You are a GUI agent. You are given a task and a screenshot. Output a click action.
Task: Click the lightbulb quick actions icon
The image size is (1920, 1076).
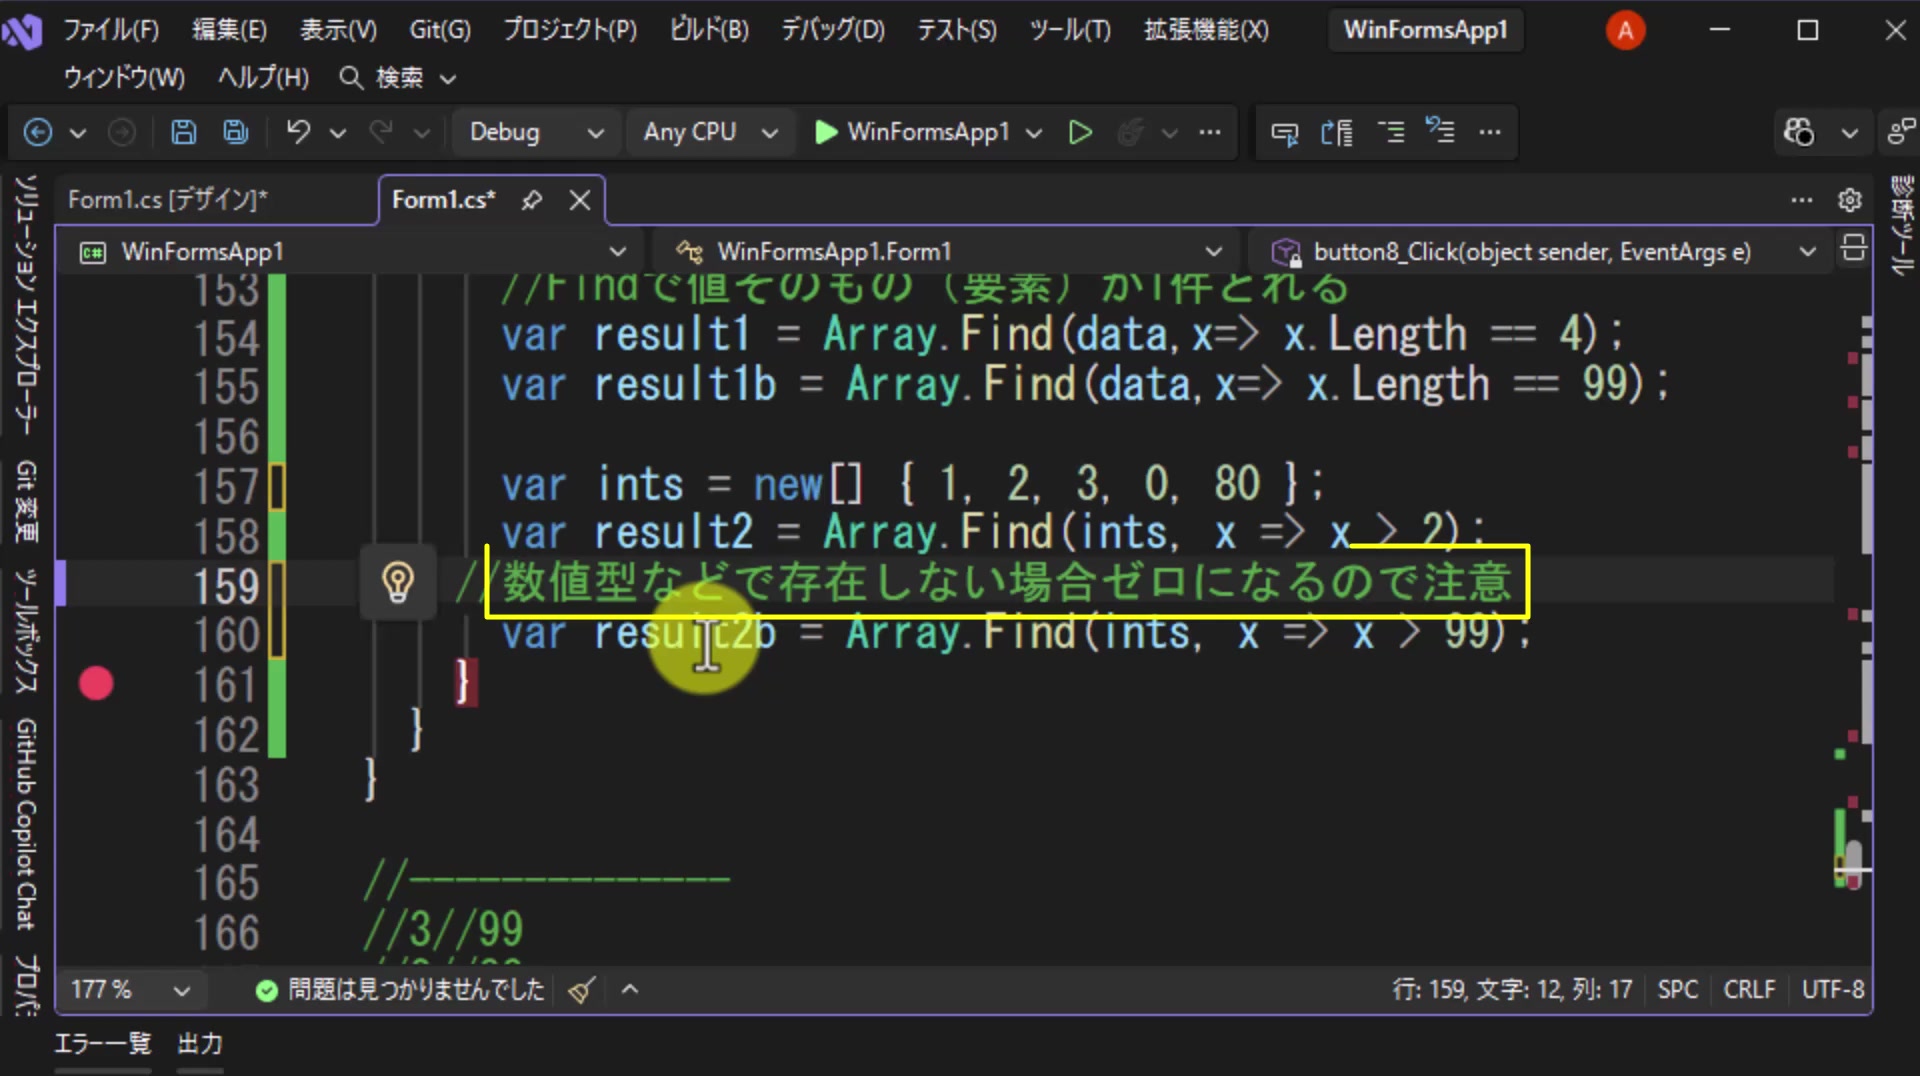click(398, 582)
